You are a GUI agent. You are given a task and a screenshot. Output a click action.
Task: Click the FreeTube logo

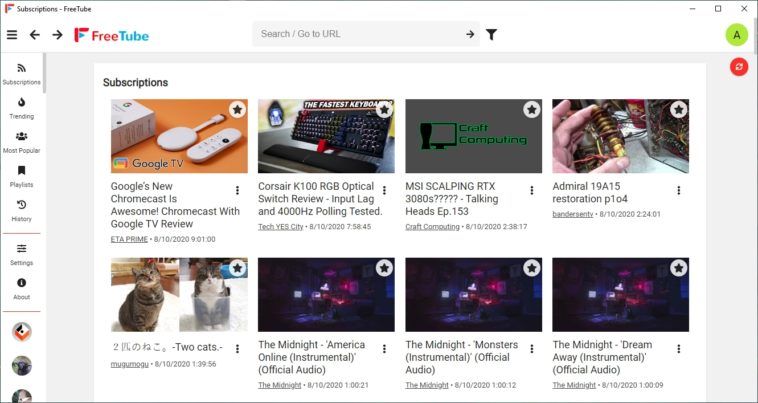(112, 35)
